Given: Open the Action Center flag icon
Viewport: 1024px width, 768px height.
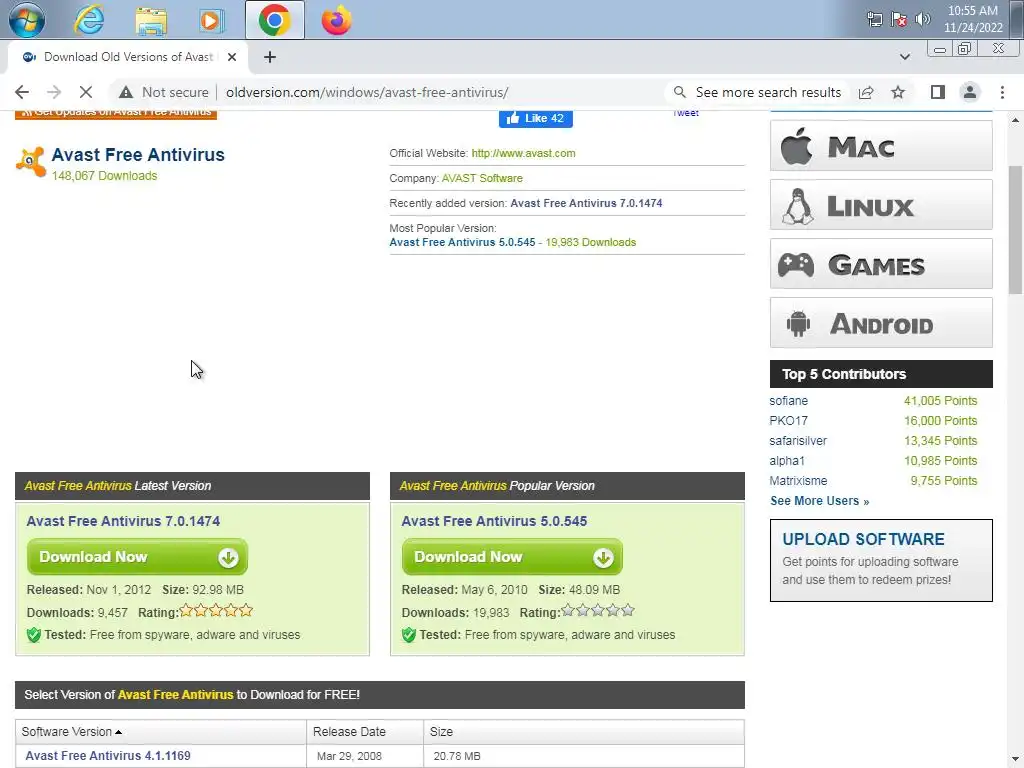Looking at the screenshot, I should coord(899,20).
